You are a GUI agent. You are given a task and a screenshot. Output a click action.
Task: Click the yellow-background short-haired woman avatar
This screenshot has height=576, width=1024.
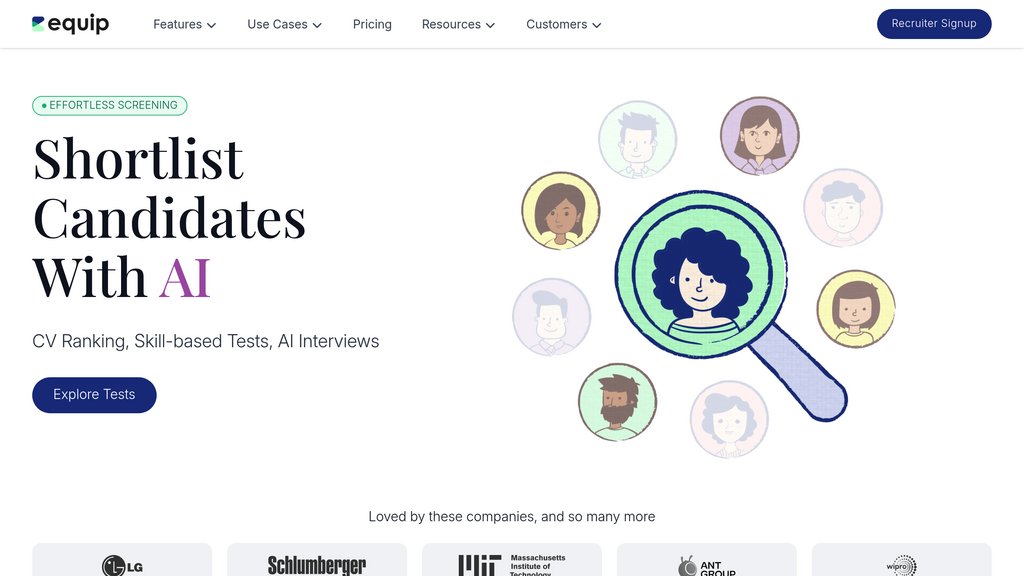pyautogui.click(x=855, y=309)
